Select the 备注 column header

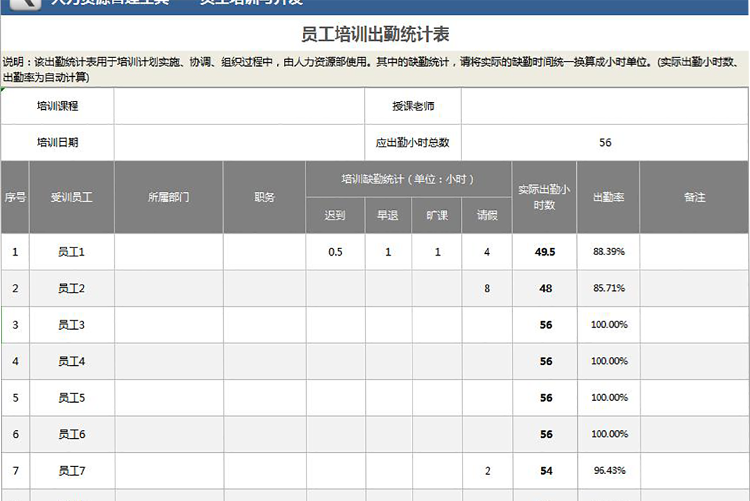[x=695, y=197]
